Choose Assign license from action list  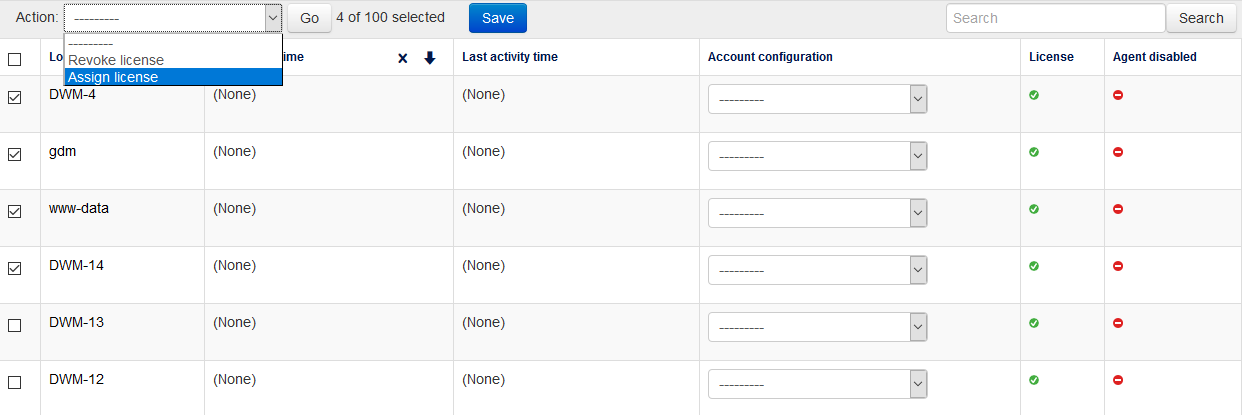click(x=113, y=77)
